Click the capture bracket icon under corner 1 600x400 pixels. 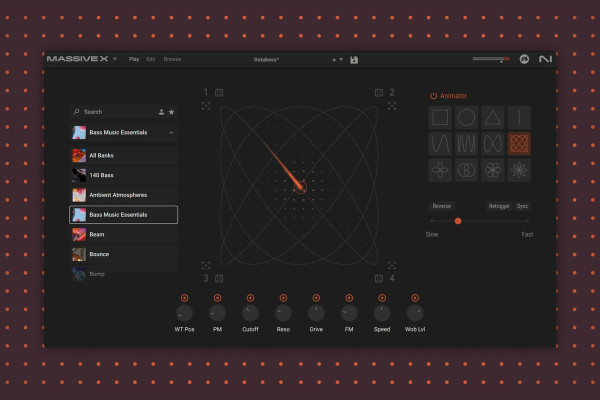206,106
